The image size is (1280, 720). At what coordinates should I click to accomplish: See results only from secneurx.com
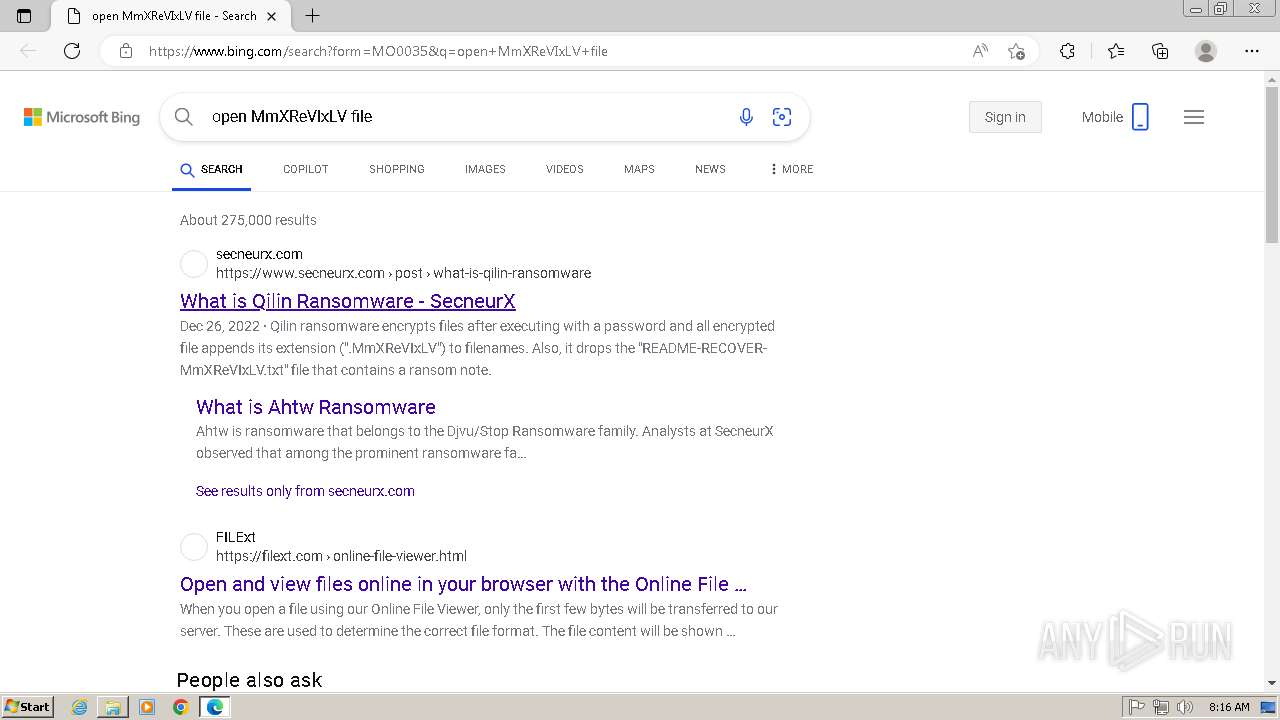point(305,491)
